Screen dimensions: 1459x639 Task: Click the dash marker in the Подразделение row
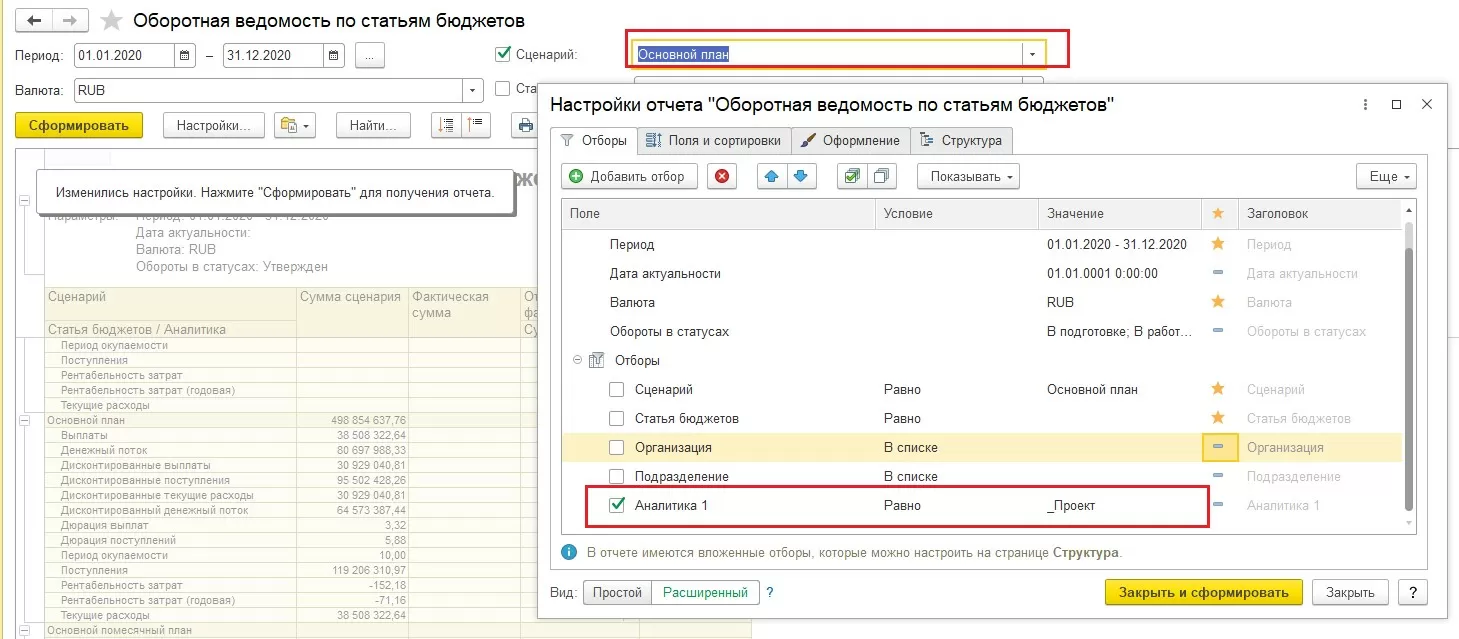tap(1218, 476)
